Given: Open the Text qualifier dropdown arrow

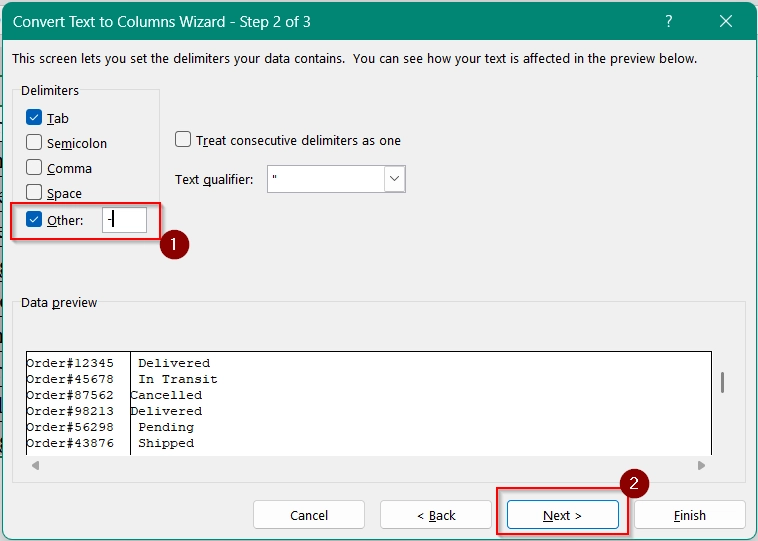Looking at the screenshot, I should point(394,179).
